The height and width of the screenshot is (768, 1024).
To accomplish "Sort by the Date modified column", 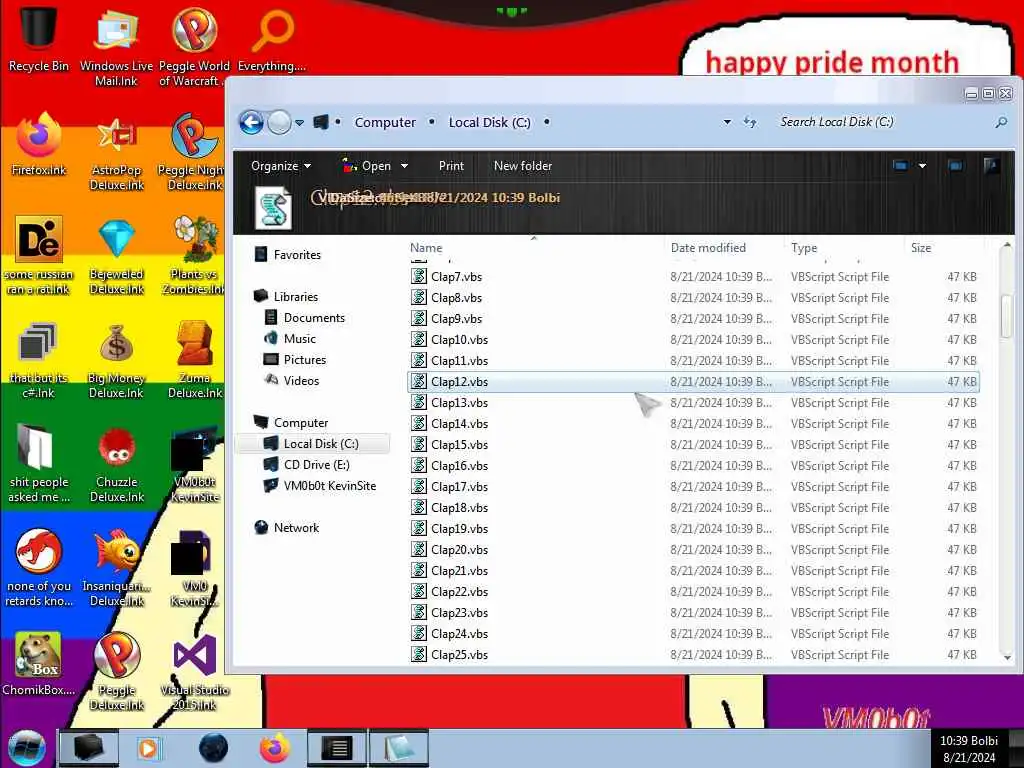I will (708, 248).
